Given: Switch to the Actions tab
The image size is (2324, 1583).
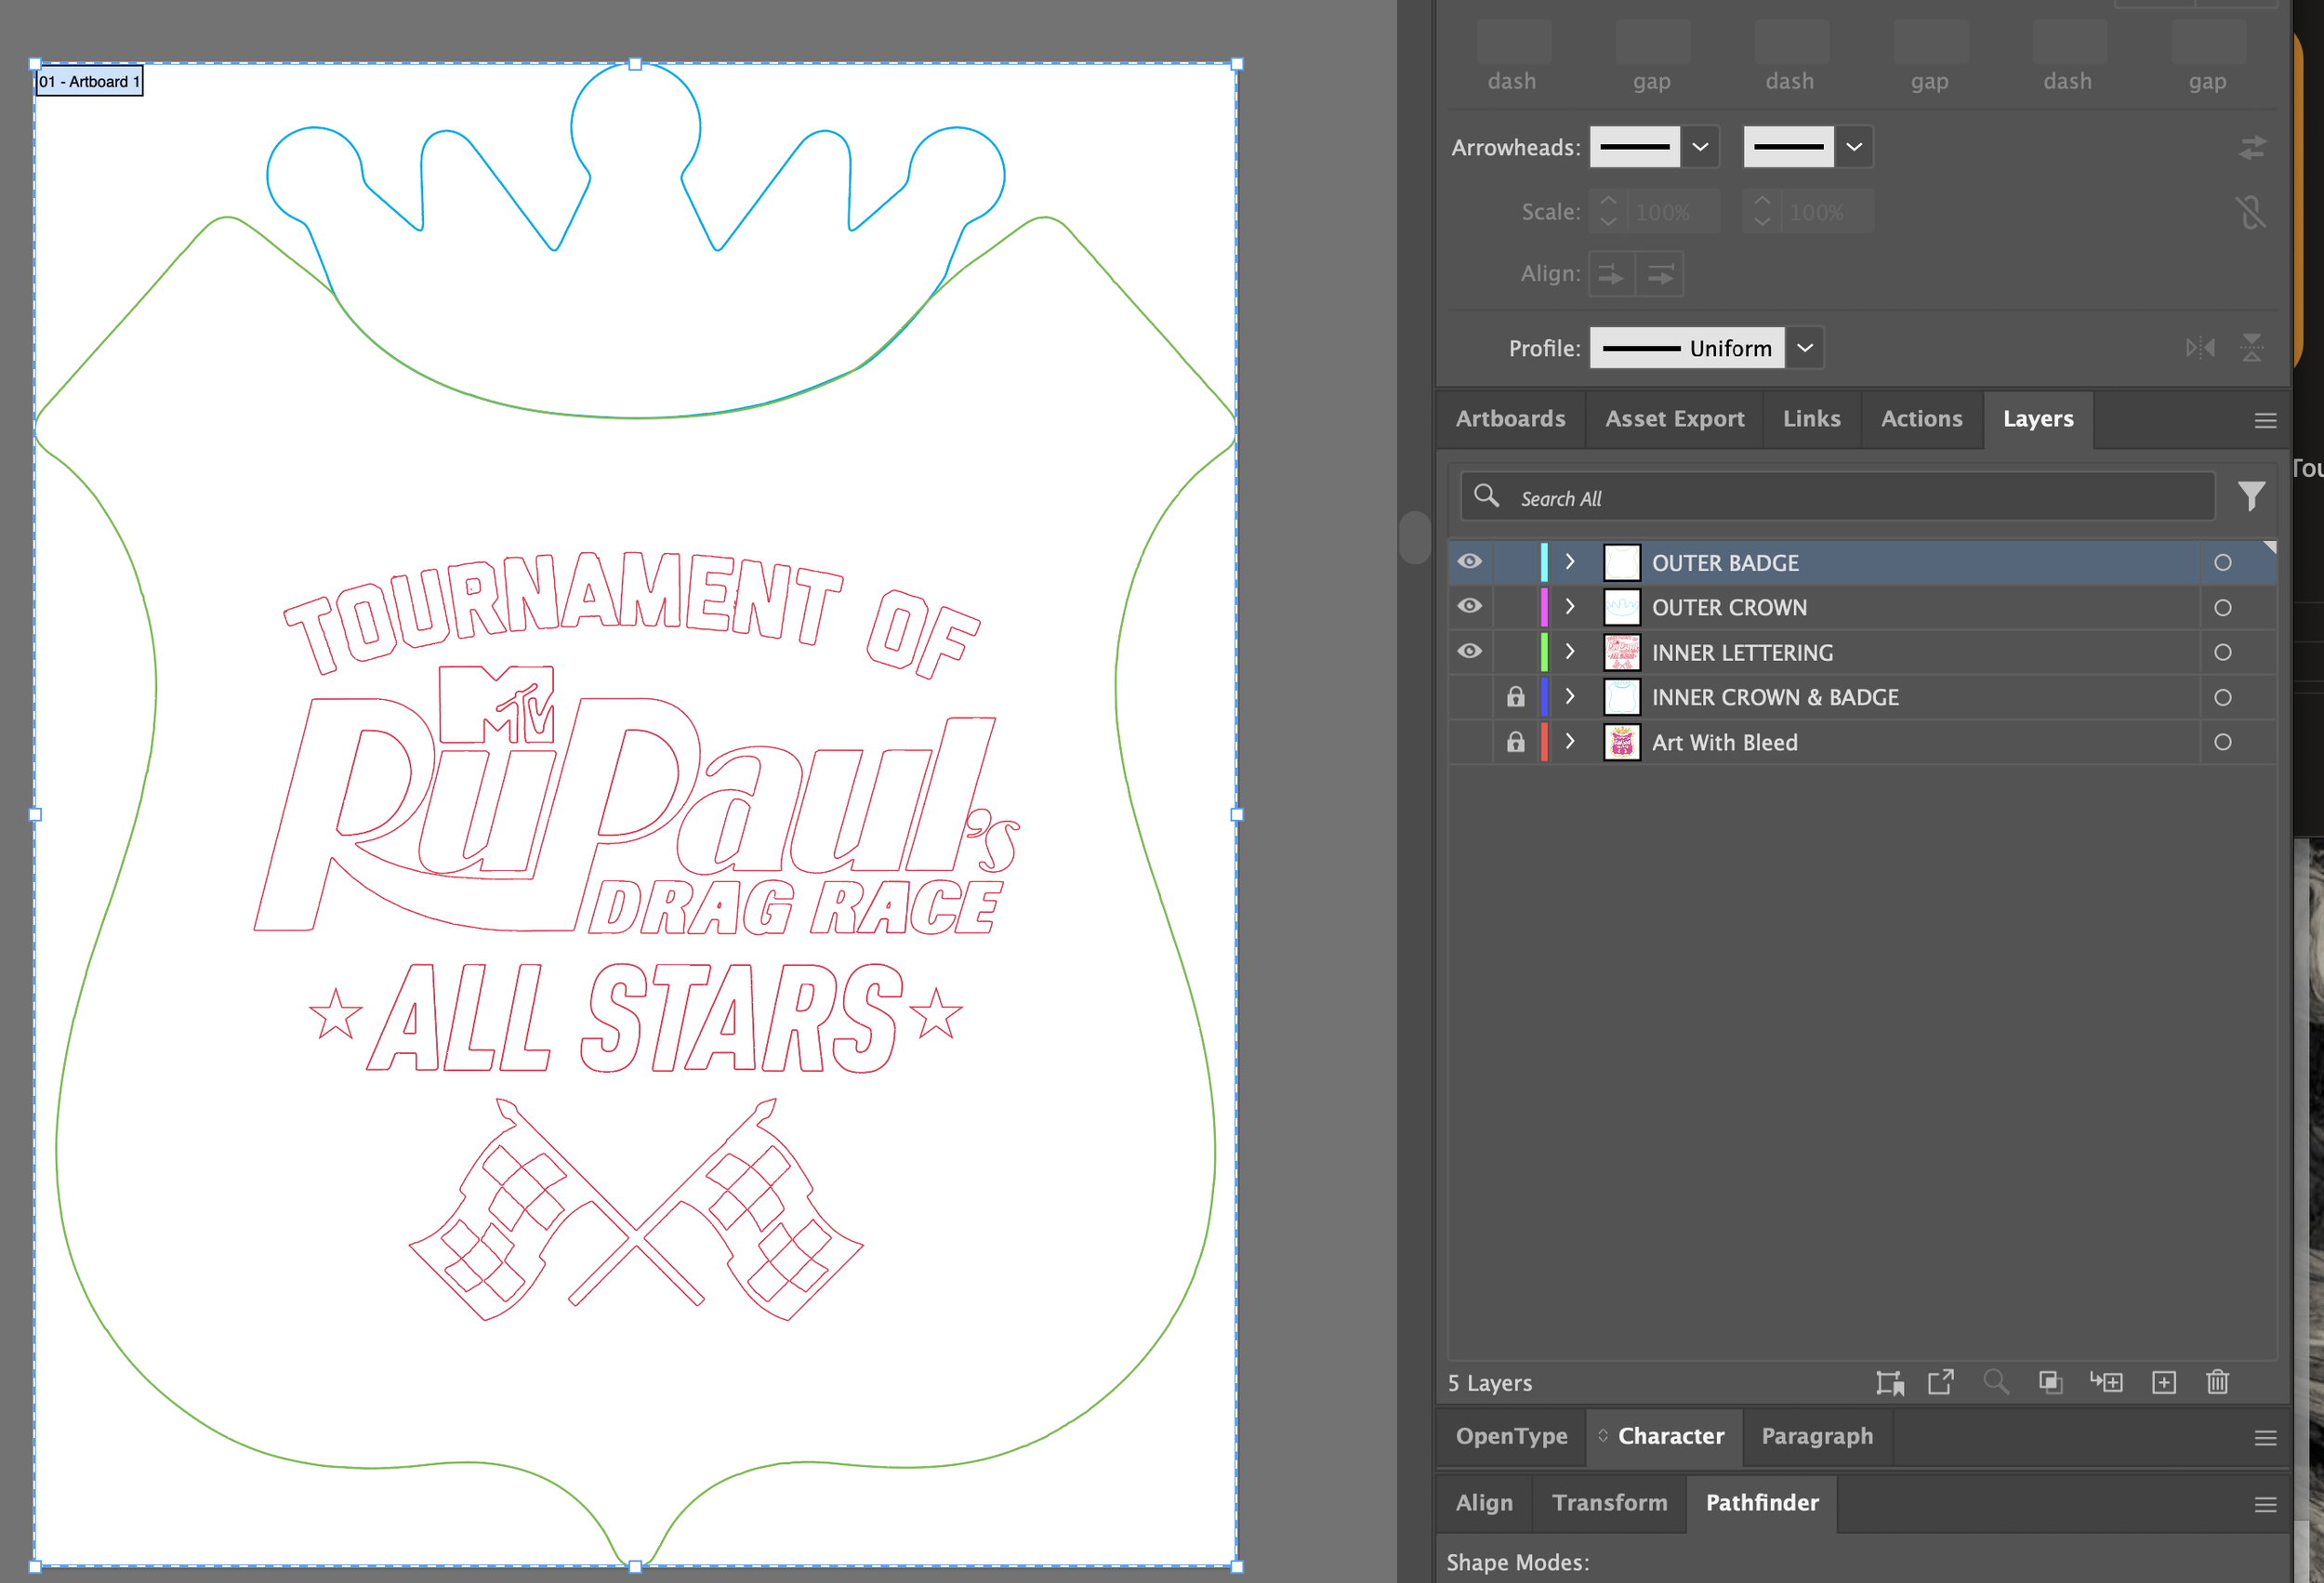Looking at the screenshot, I should pos(1922,419).
